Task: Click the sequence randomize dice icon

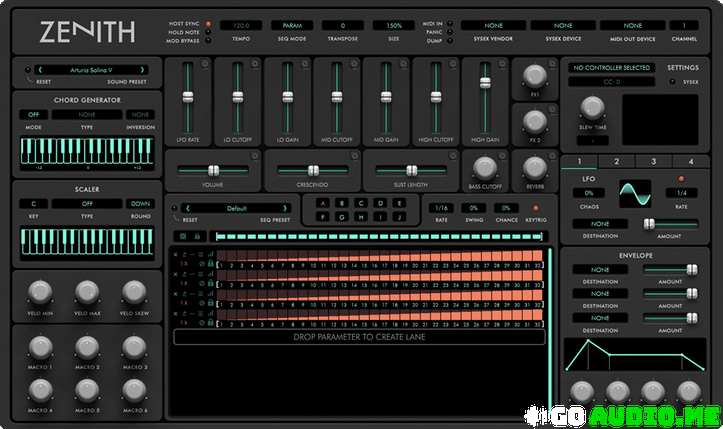Action: (182, 236)
